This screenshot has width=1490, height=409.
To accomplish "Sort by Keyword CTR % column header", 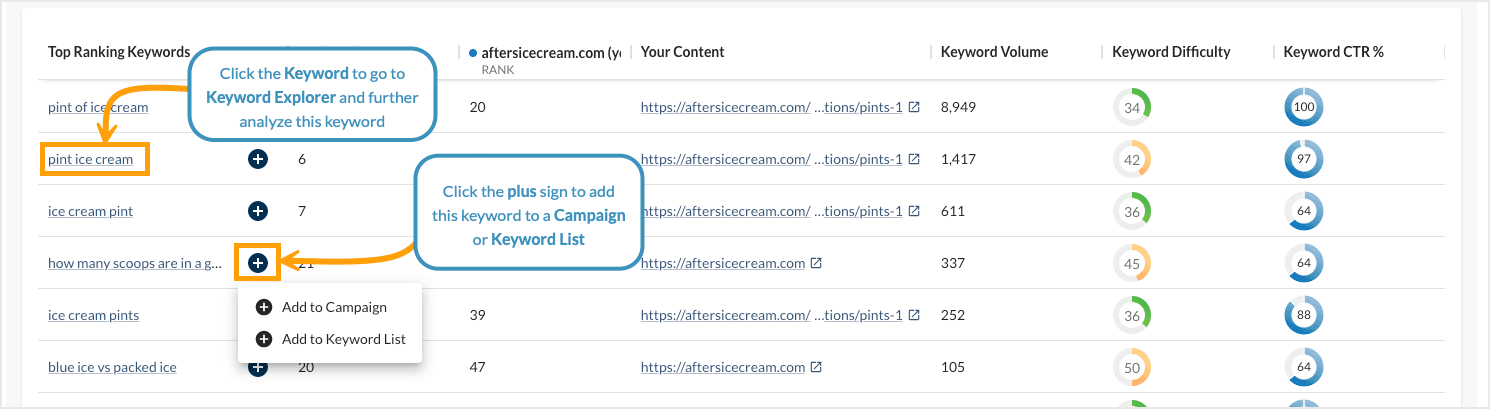I will click(x=1333, y=52).
